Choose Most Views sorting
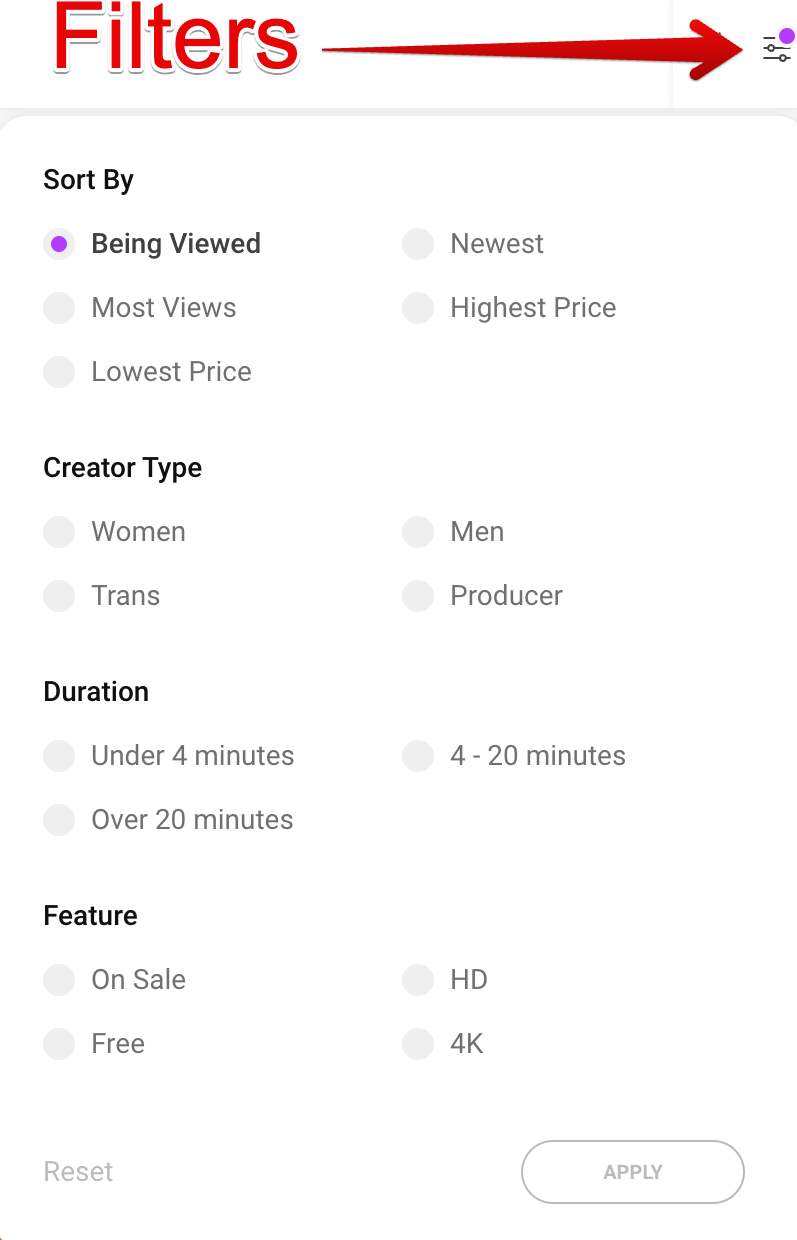797x1240 pixels. pyautogui.click(x=60, y=308)
